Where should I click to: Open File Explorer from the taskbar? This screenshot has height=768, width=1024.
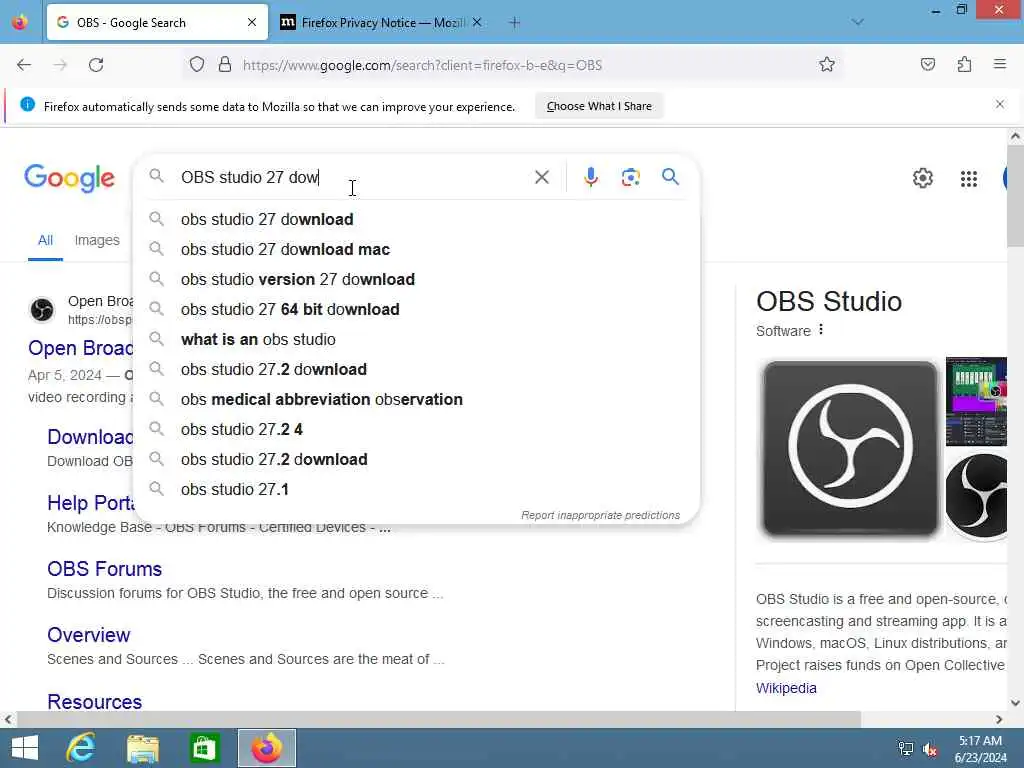coord(143,748)
